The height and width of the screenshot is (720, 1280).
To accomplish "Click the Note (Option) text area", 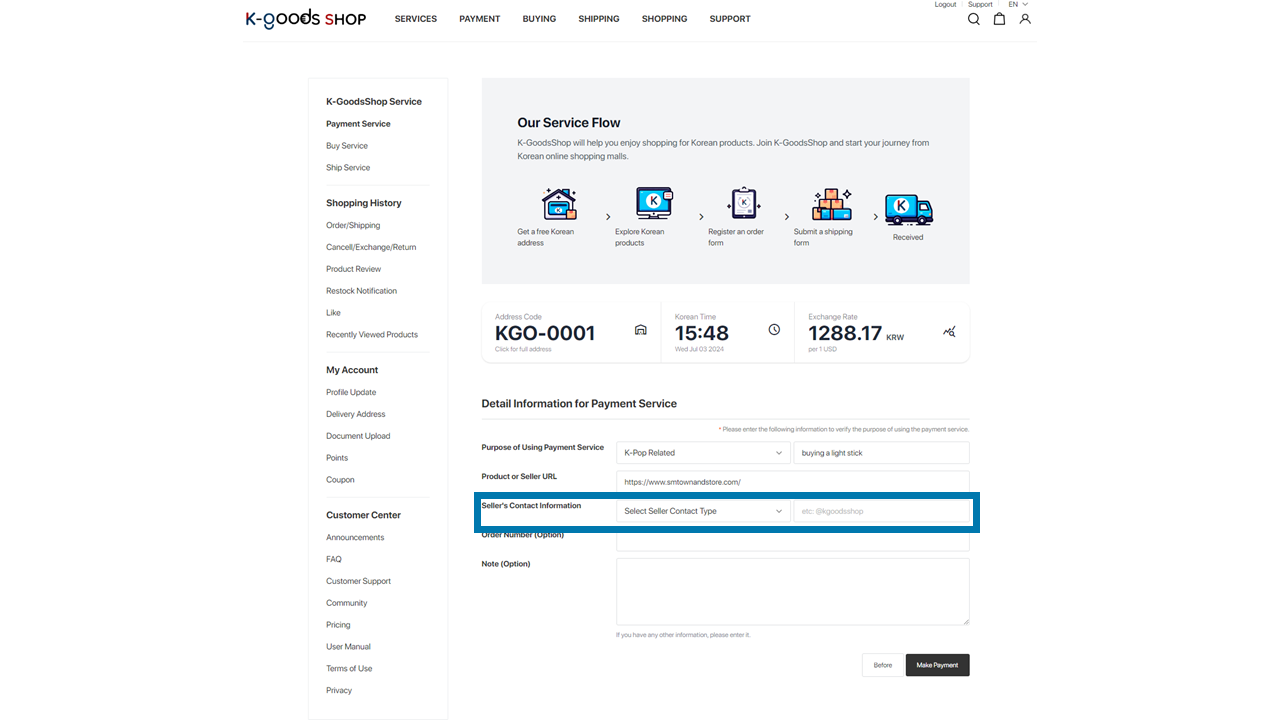I will click(x=792, y=591).
